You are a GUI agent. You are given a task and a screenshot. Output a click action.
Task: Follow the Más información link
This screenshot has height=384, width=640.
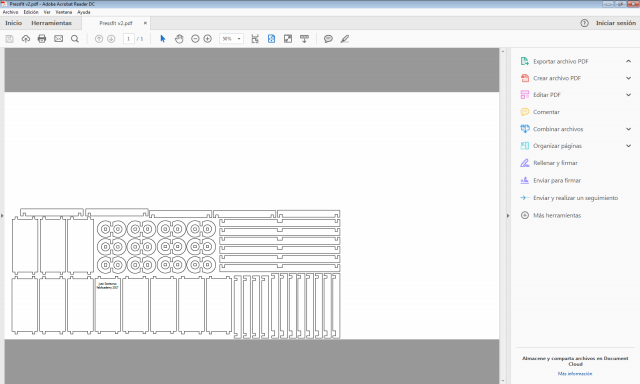tap(575, 374)
